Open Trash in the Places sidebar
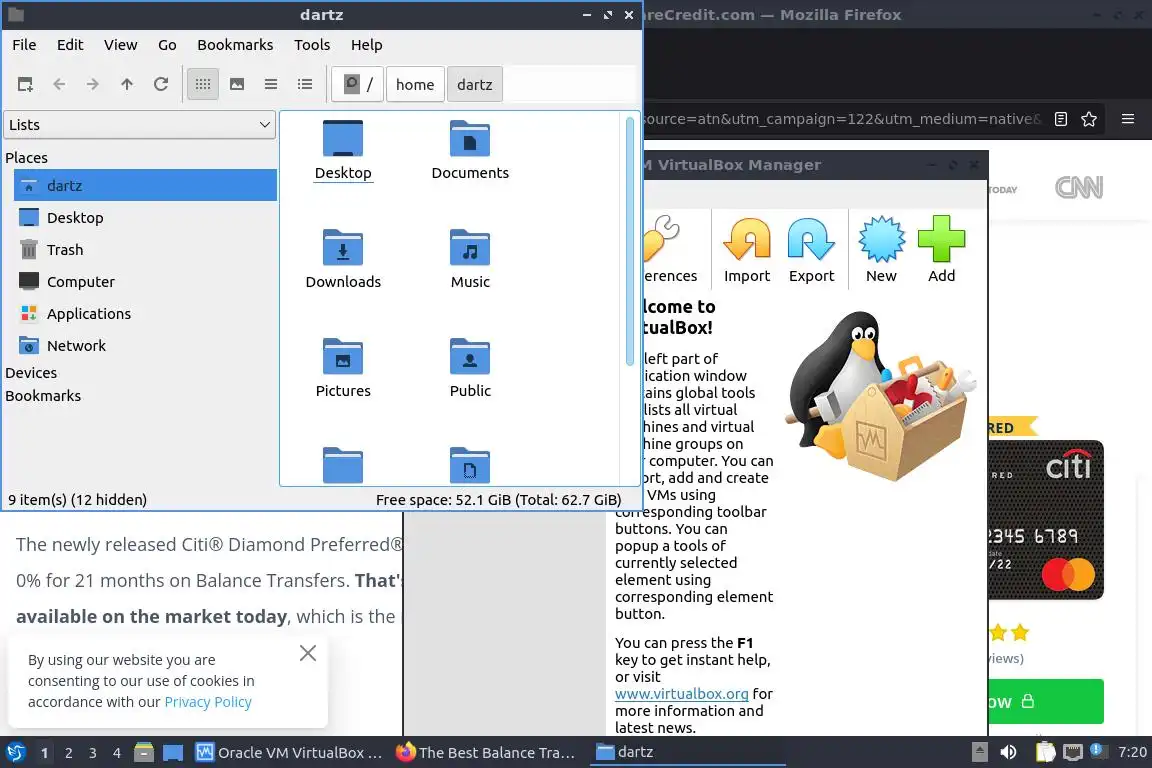 [145, 250]
